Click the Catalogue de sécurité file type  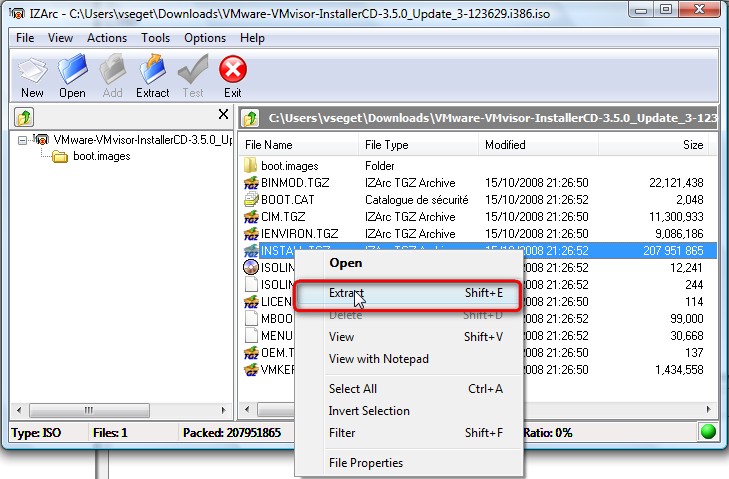click(417, 200)
